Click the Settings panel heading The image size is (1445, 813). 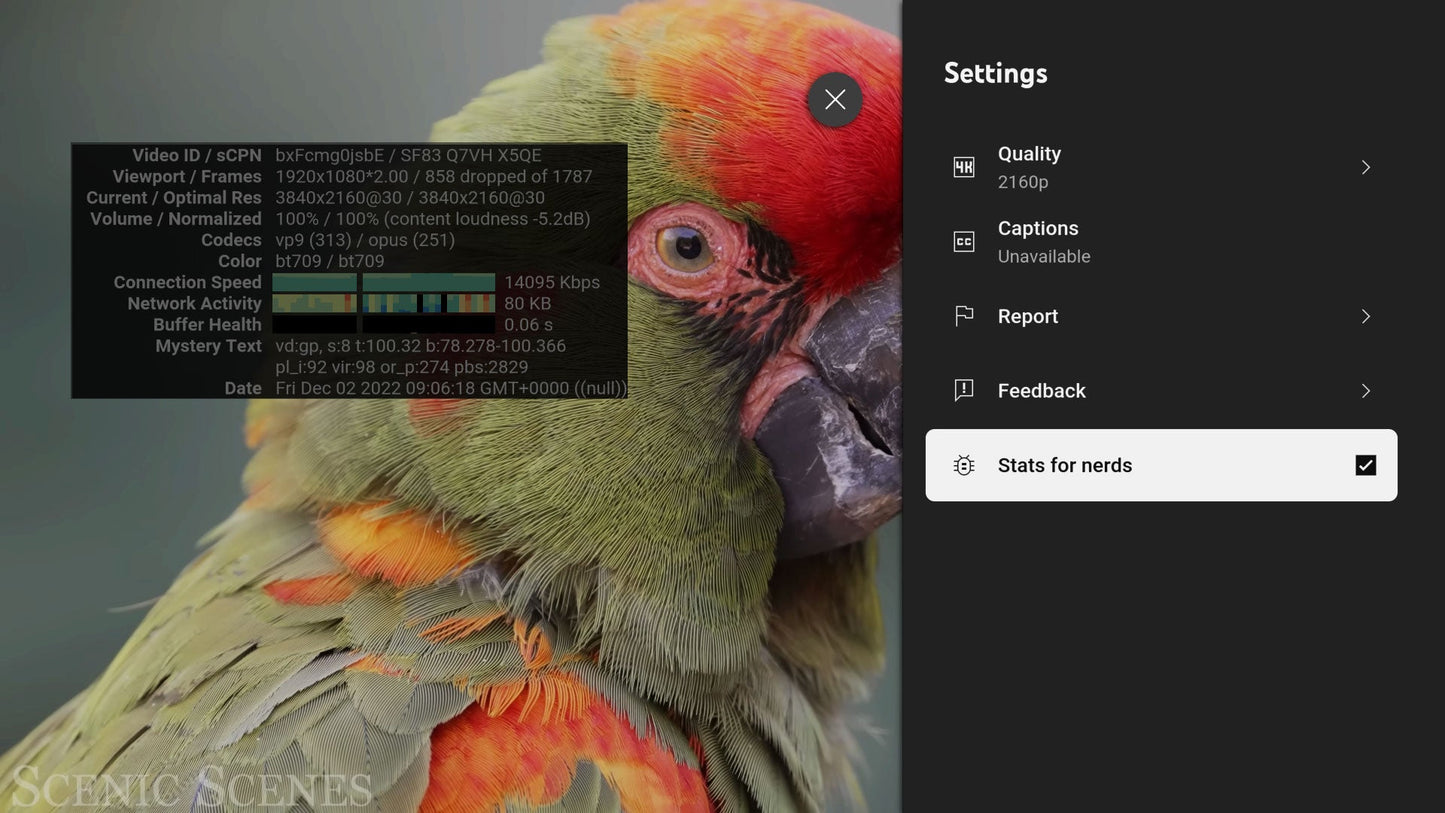(x=996, y=73)
